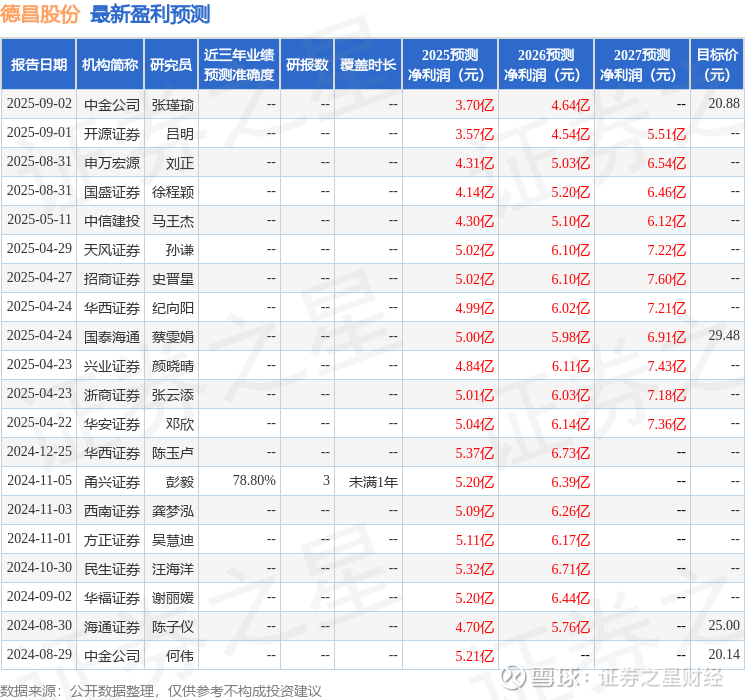The image size is (745, 700).
Task: Click analyst name 邓欣
Action: pyautogui.click(x=180, y=424)
